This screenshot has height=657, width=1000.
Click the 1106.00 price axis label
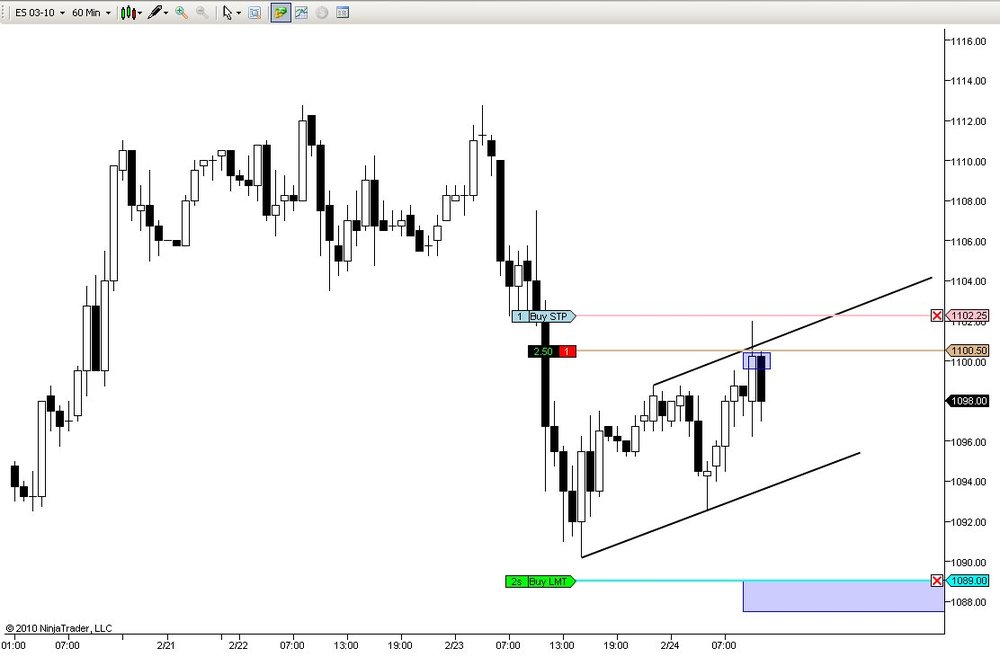click(968, 242)
